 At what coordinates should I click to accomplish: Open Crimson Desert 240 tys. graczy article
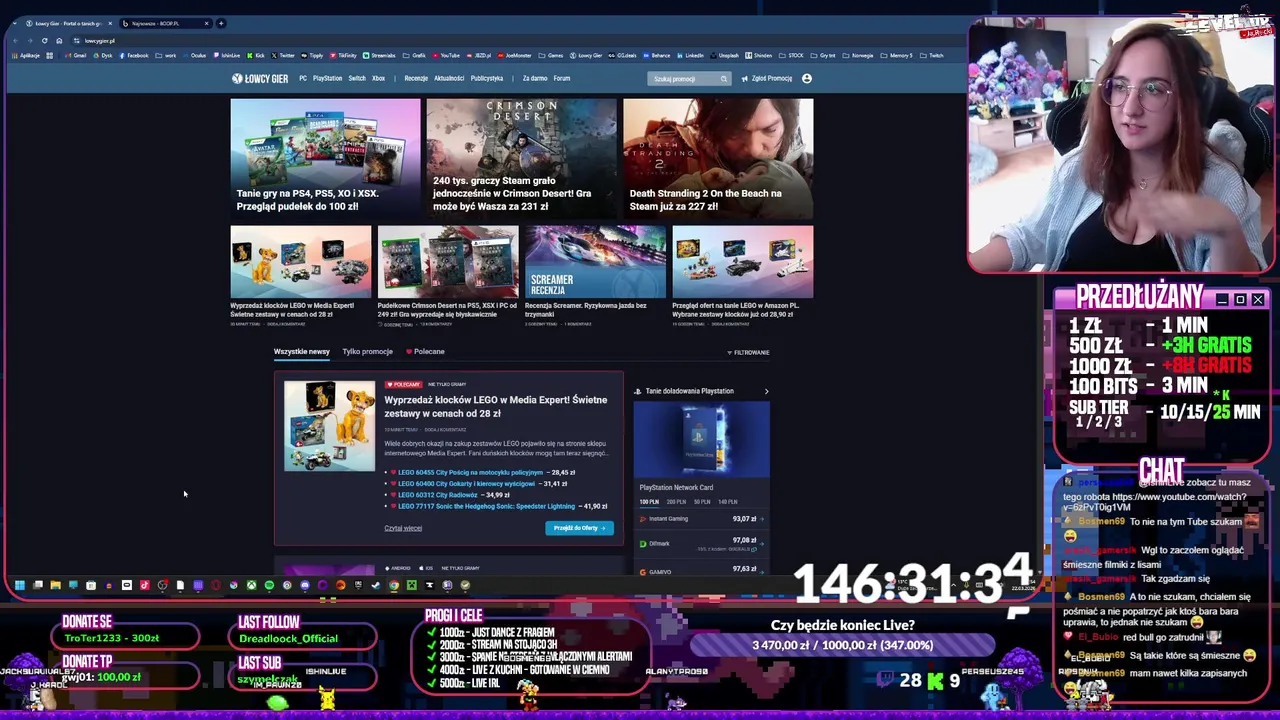click(521, 158)
